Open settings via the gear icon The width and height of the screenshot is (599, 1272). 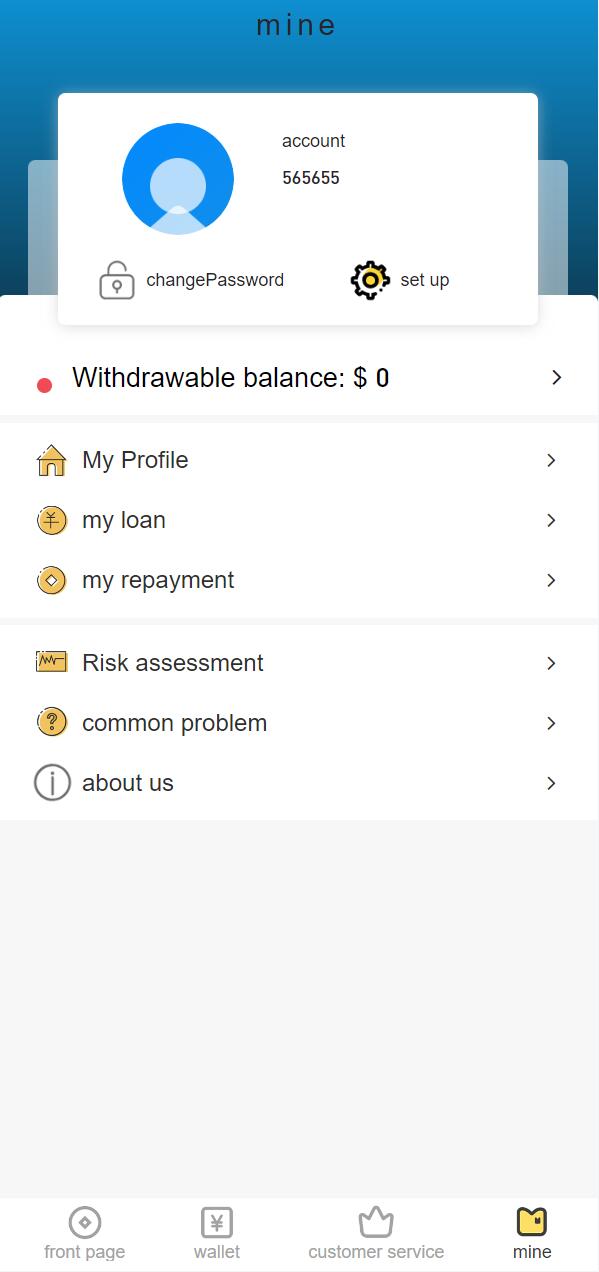[370, 280]
